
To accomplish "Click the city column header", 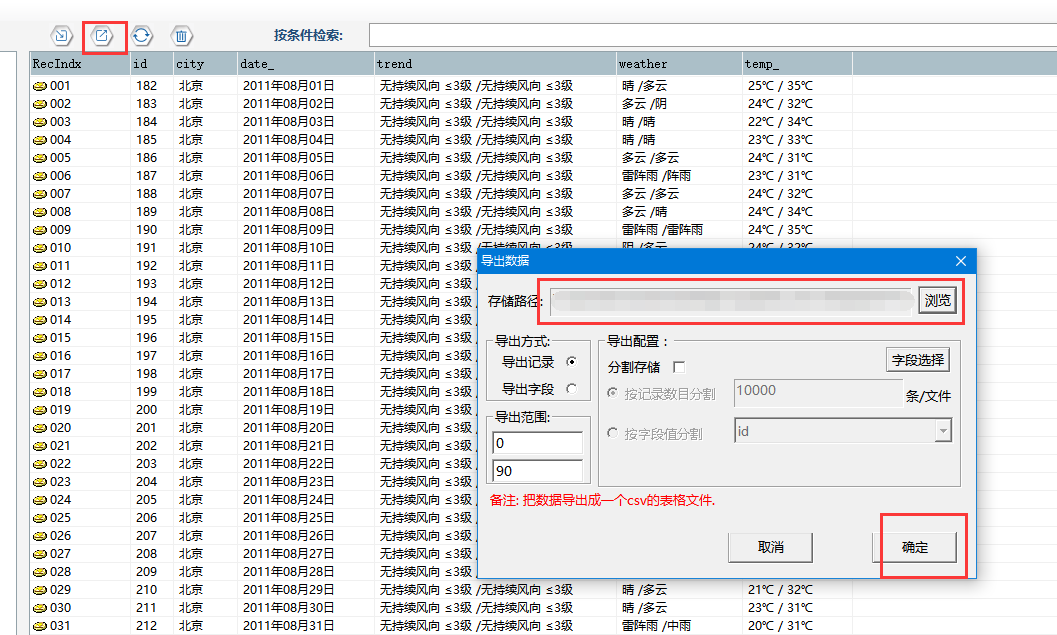I will pyautogui.click(x=203, y=64).
